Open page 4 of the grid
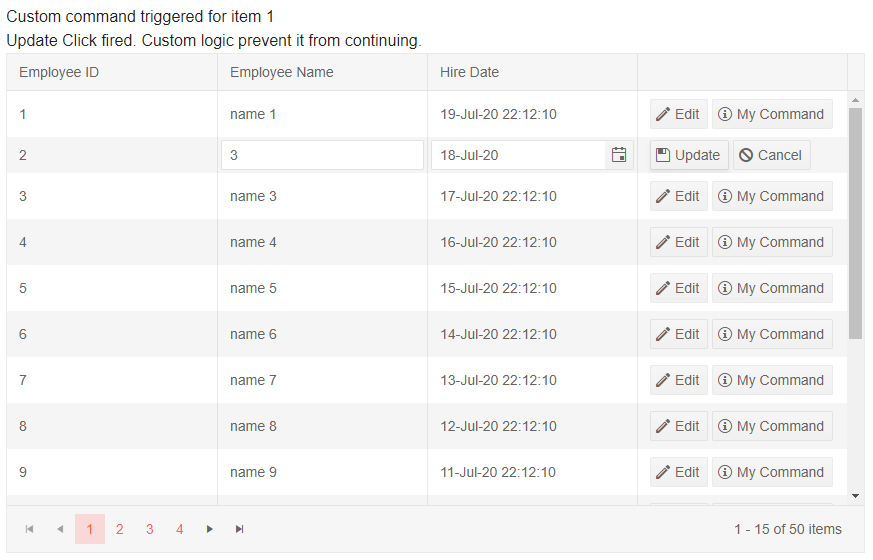The height and width of the screenshot is (560, 873). (x=179, y=529)
